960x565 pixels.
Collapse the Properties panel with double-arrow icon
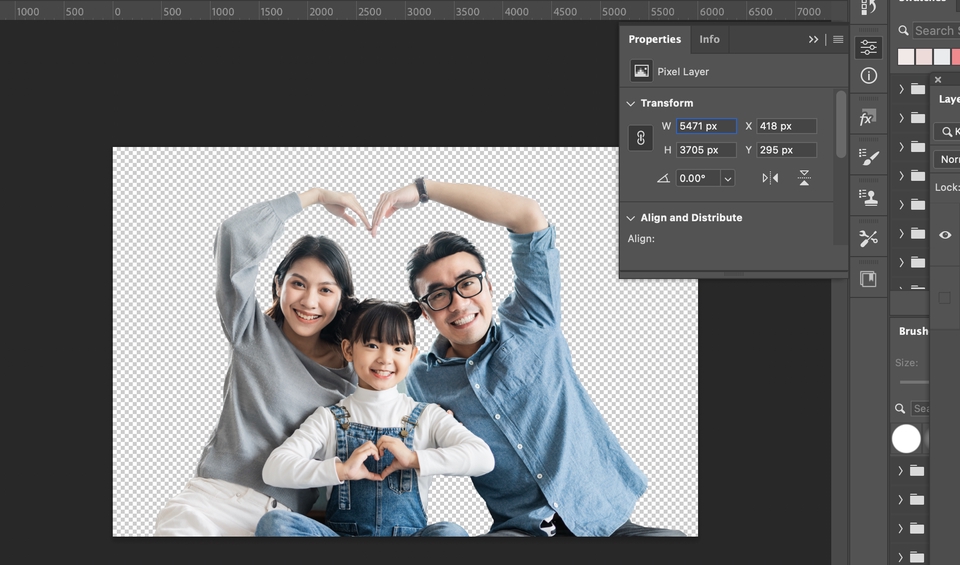click(813, 40)
